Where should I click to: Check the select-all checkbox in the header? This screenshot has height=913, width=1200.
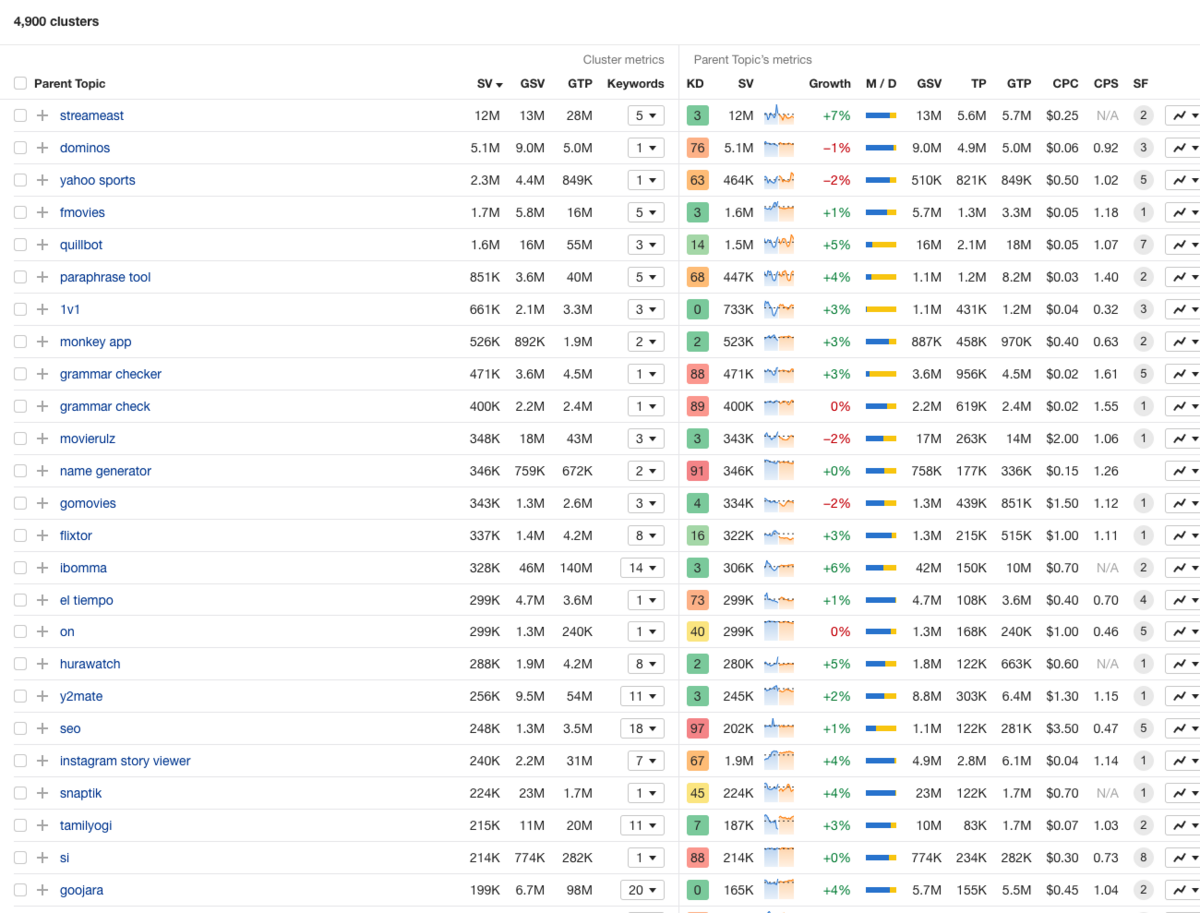coord(19,83)
